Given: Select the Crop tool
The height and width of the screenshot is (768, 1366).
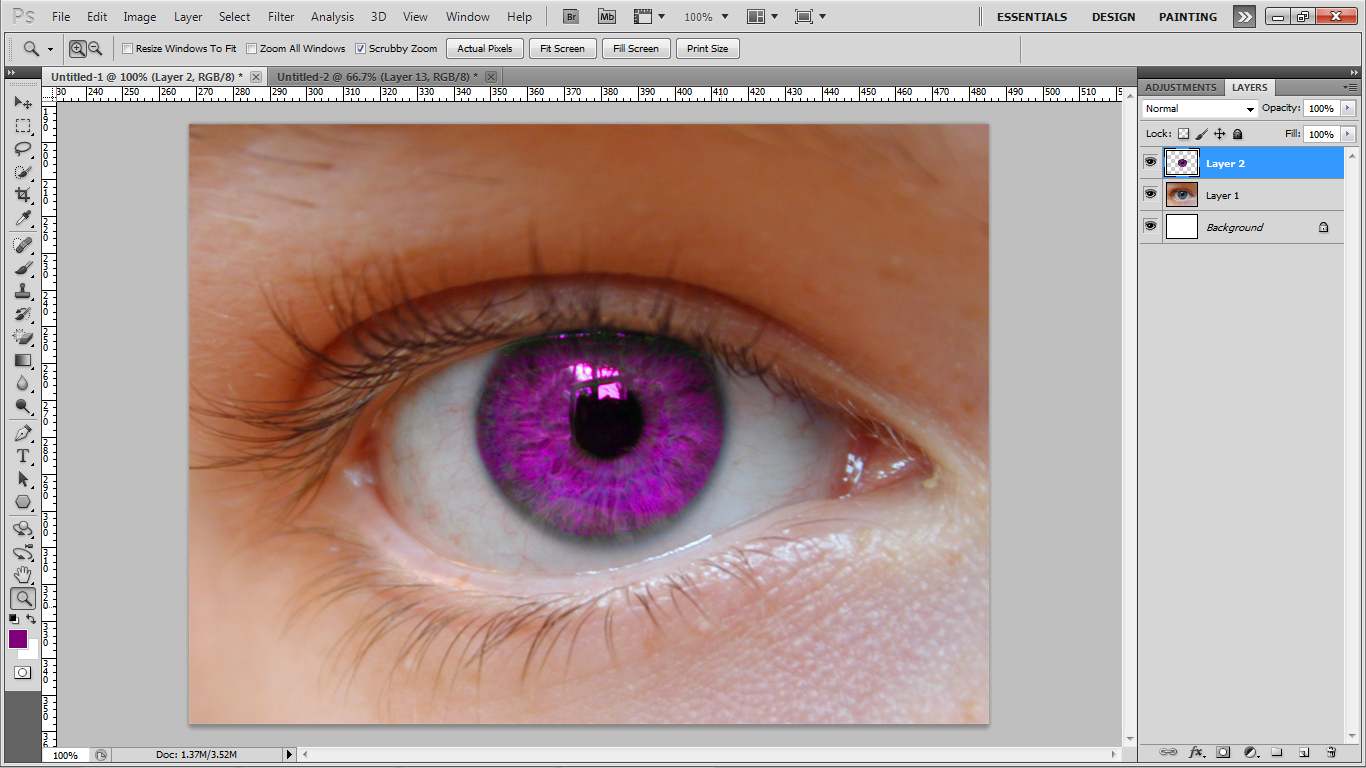Looking at the screenshot, I should tap(22, 196).
